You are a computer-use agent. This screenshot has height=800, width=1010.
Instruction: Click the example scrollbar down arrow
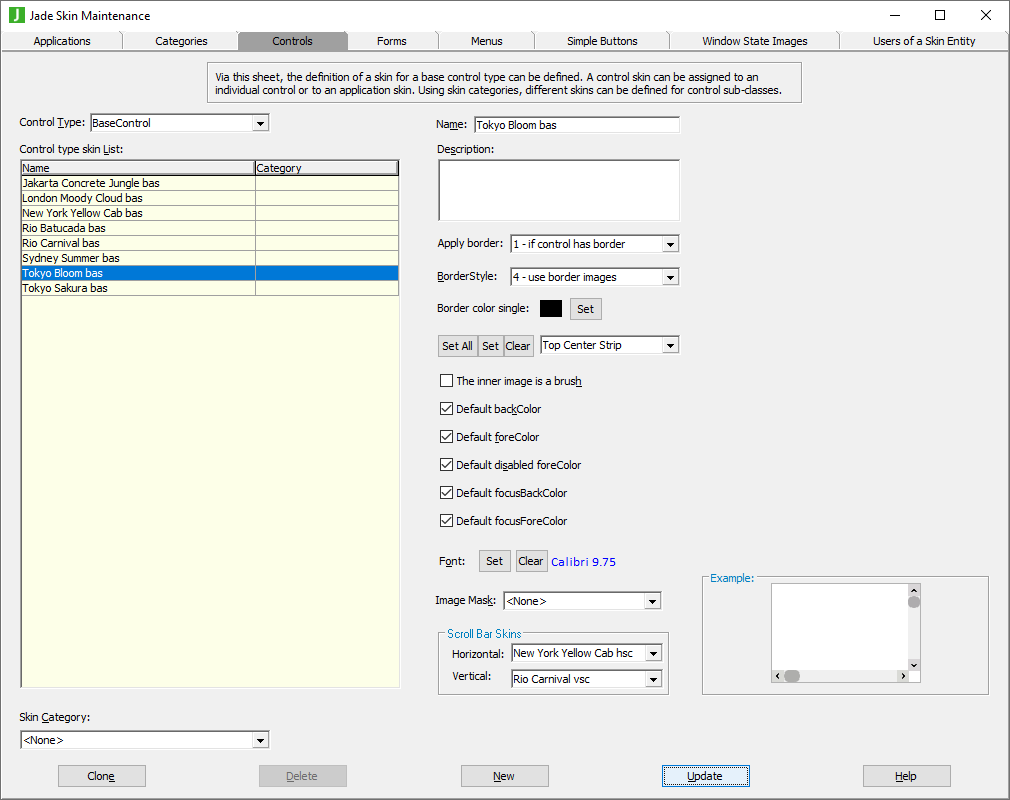pos(913,663)
